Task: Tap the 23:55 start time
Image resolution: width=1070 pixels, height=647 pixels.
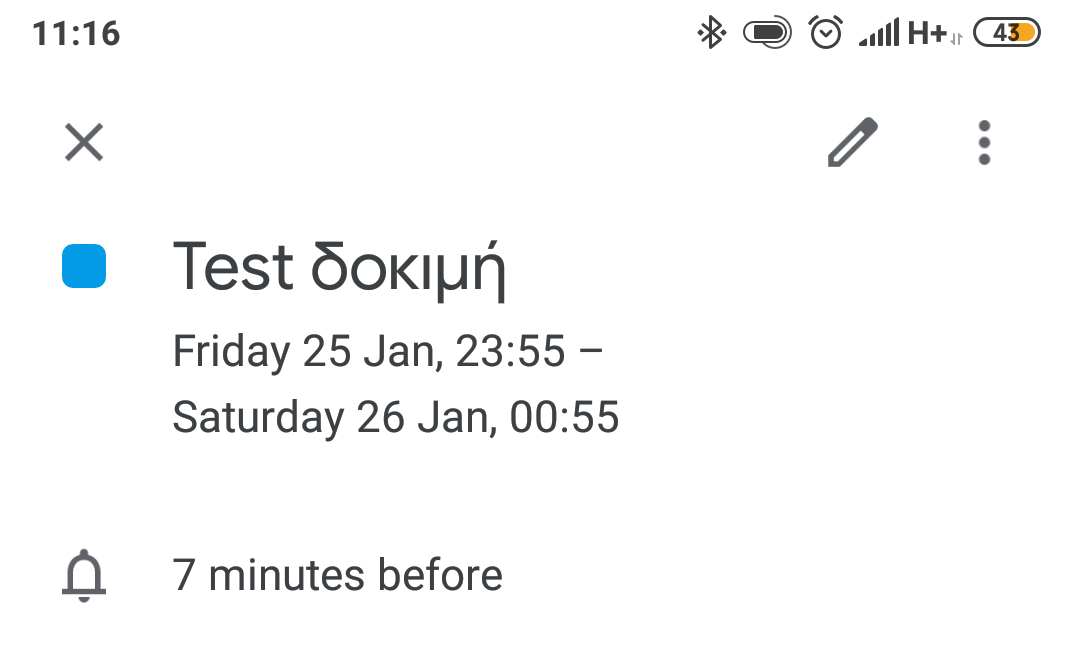Action: (510, 352)
